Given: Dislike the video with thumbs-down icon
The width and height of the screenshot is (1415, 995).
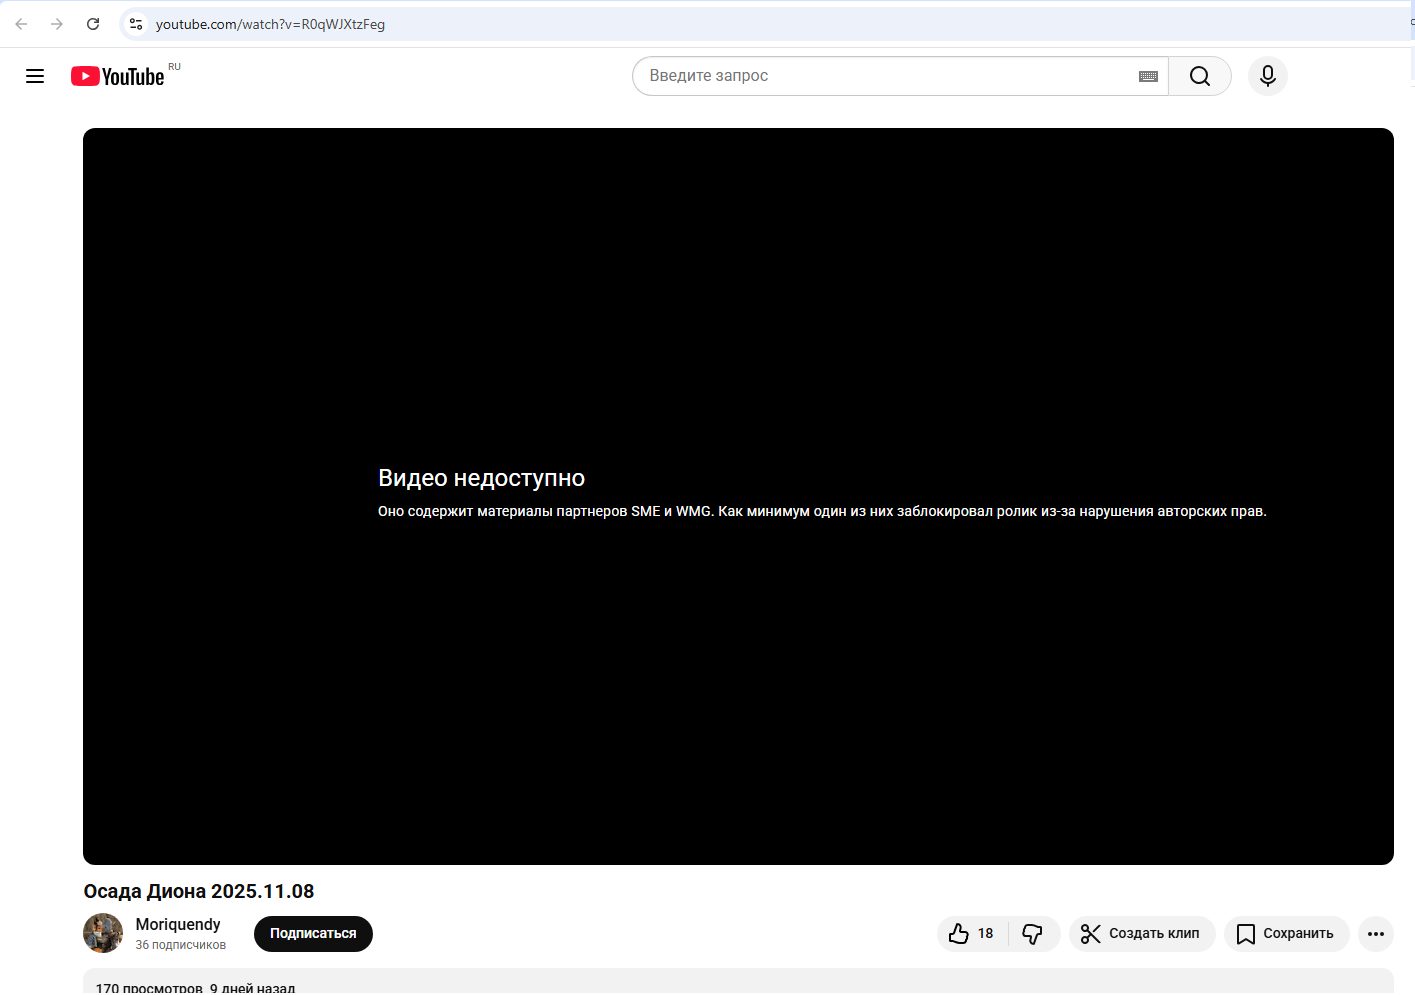Looking at the screenshot, I should [x=1033, y=933].
